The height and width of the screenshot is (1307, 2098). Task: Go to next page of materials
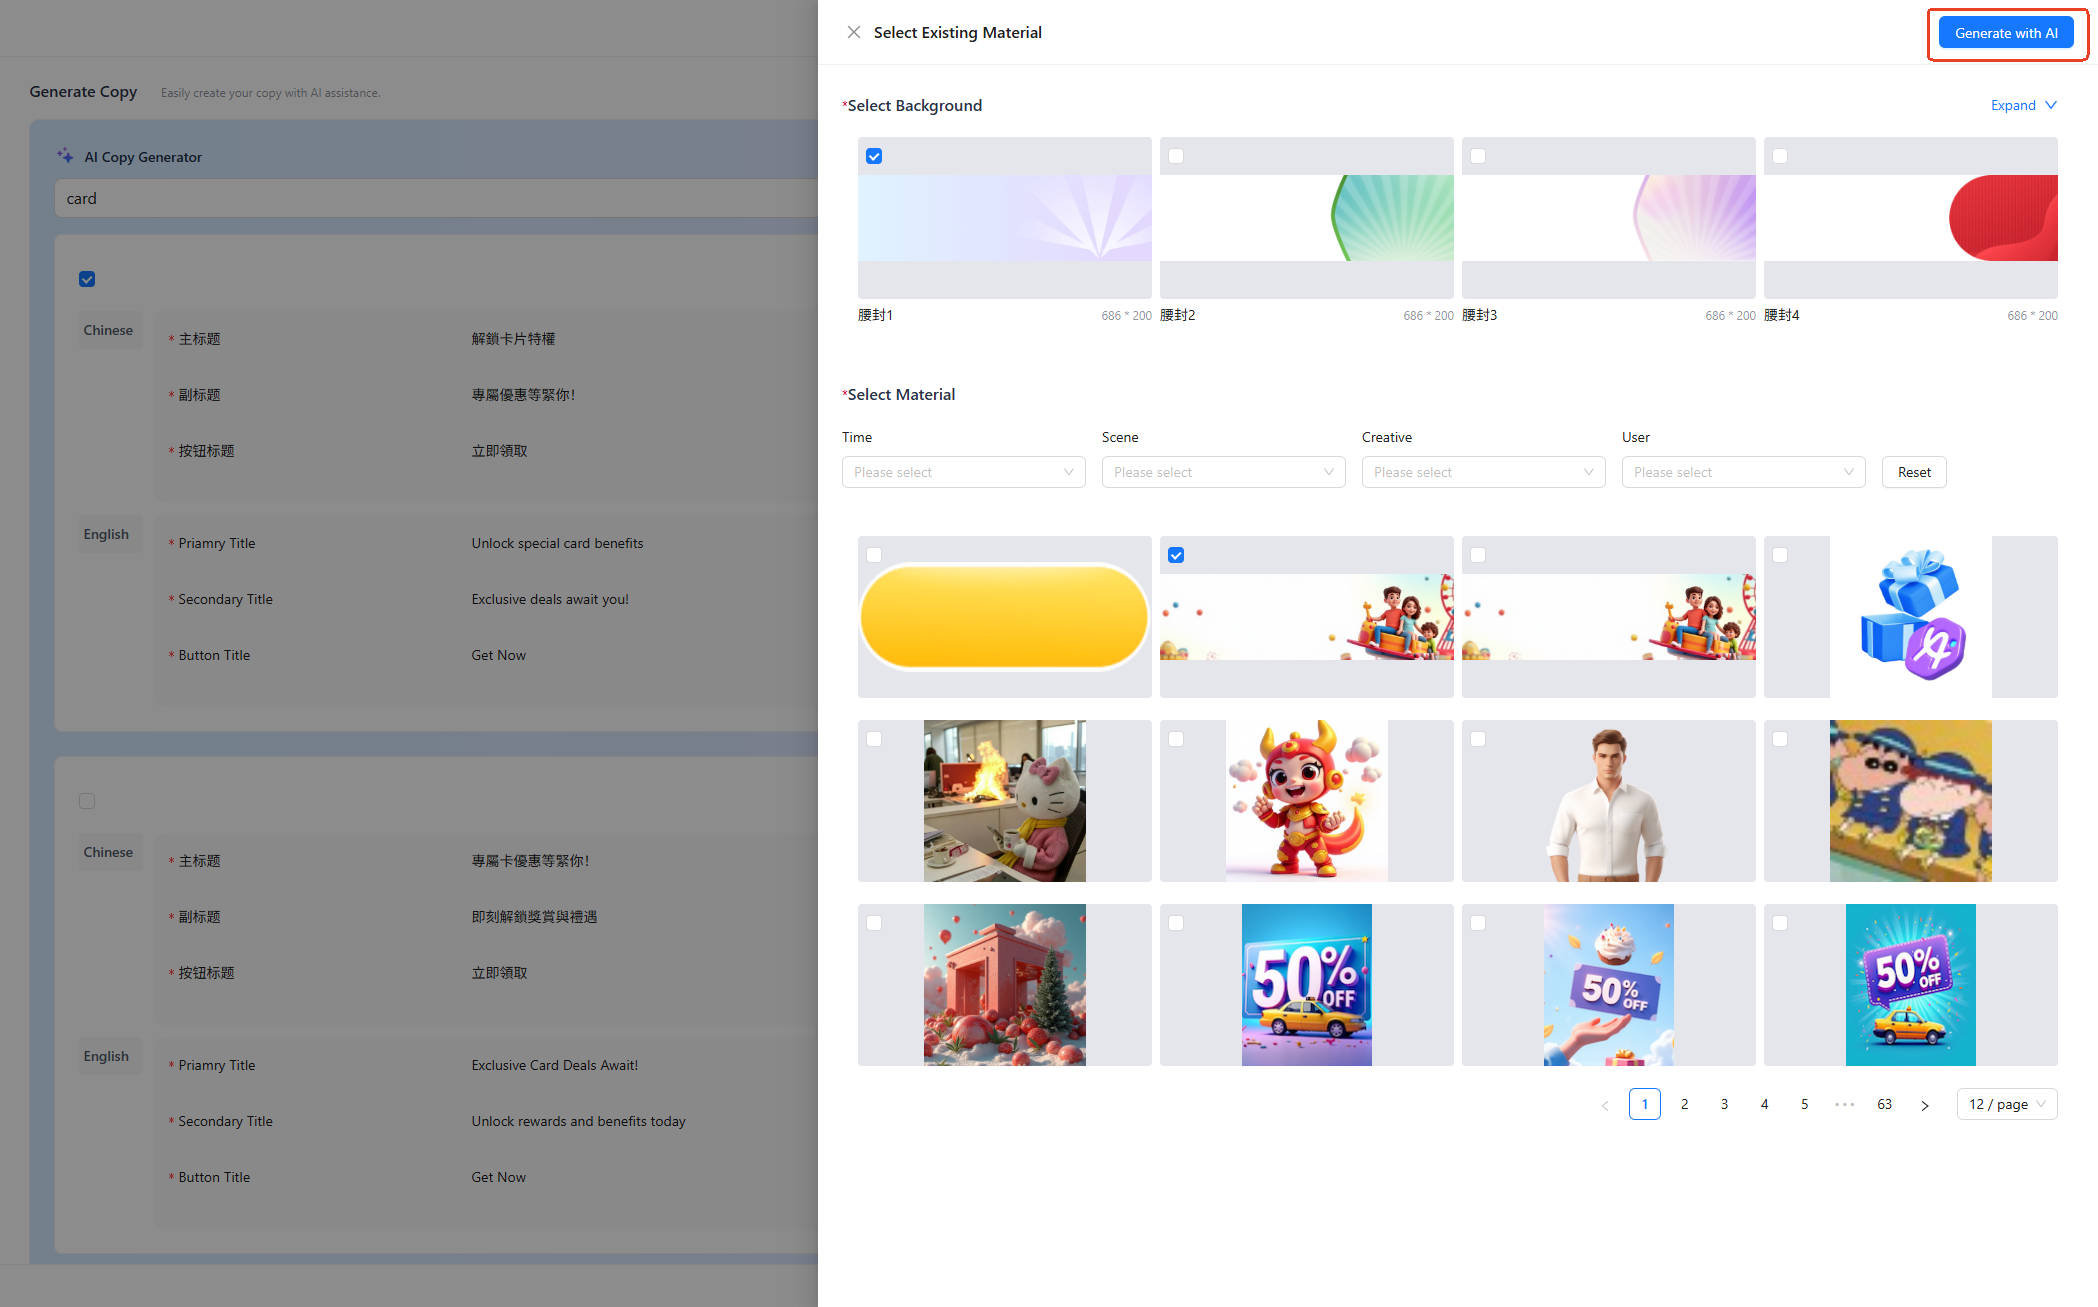(1924, 1105)
